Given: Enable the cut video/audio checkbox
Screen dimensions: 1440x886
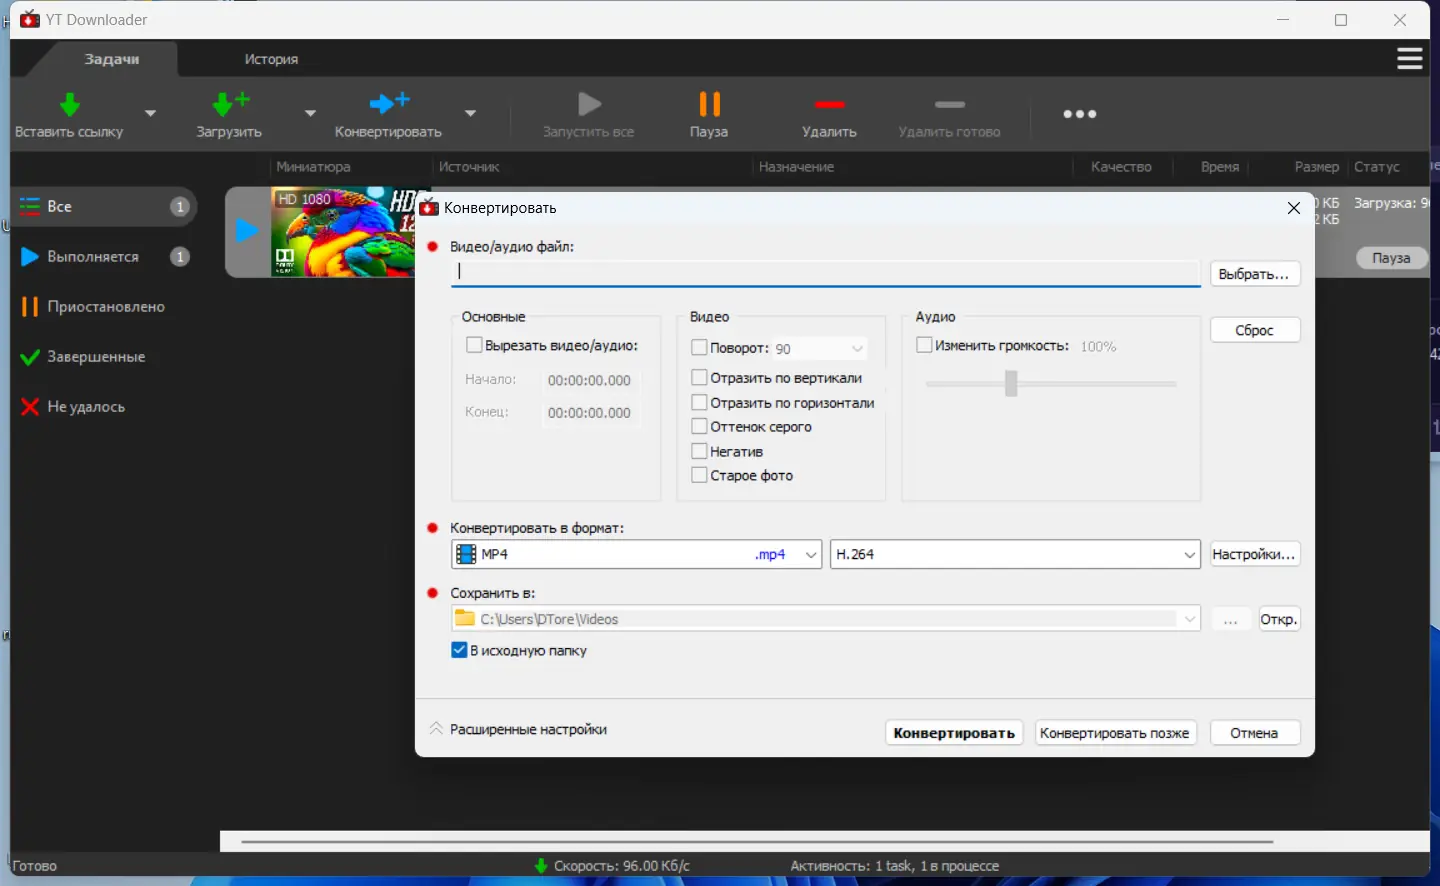Looking at the screenshot, I should point(475,345).
